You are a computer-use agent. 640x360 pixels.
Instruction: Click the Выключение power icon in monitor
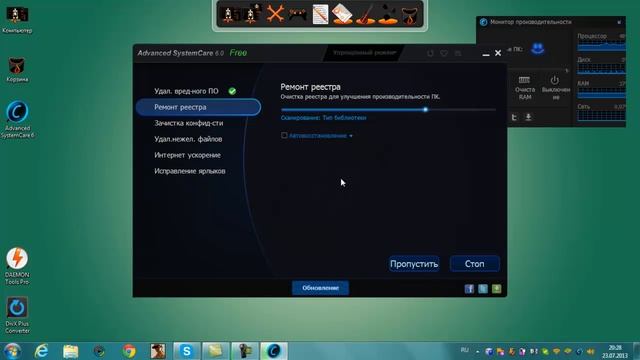[555, 88]
